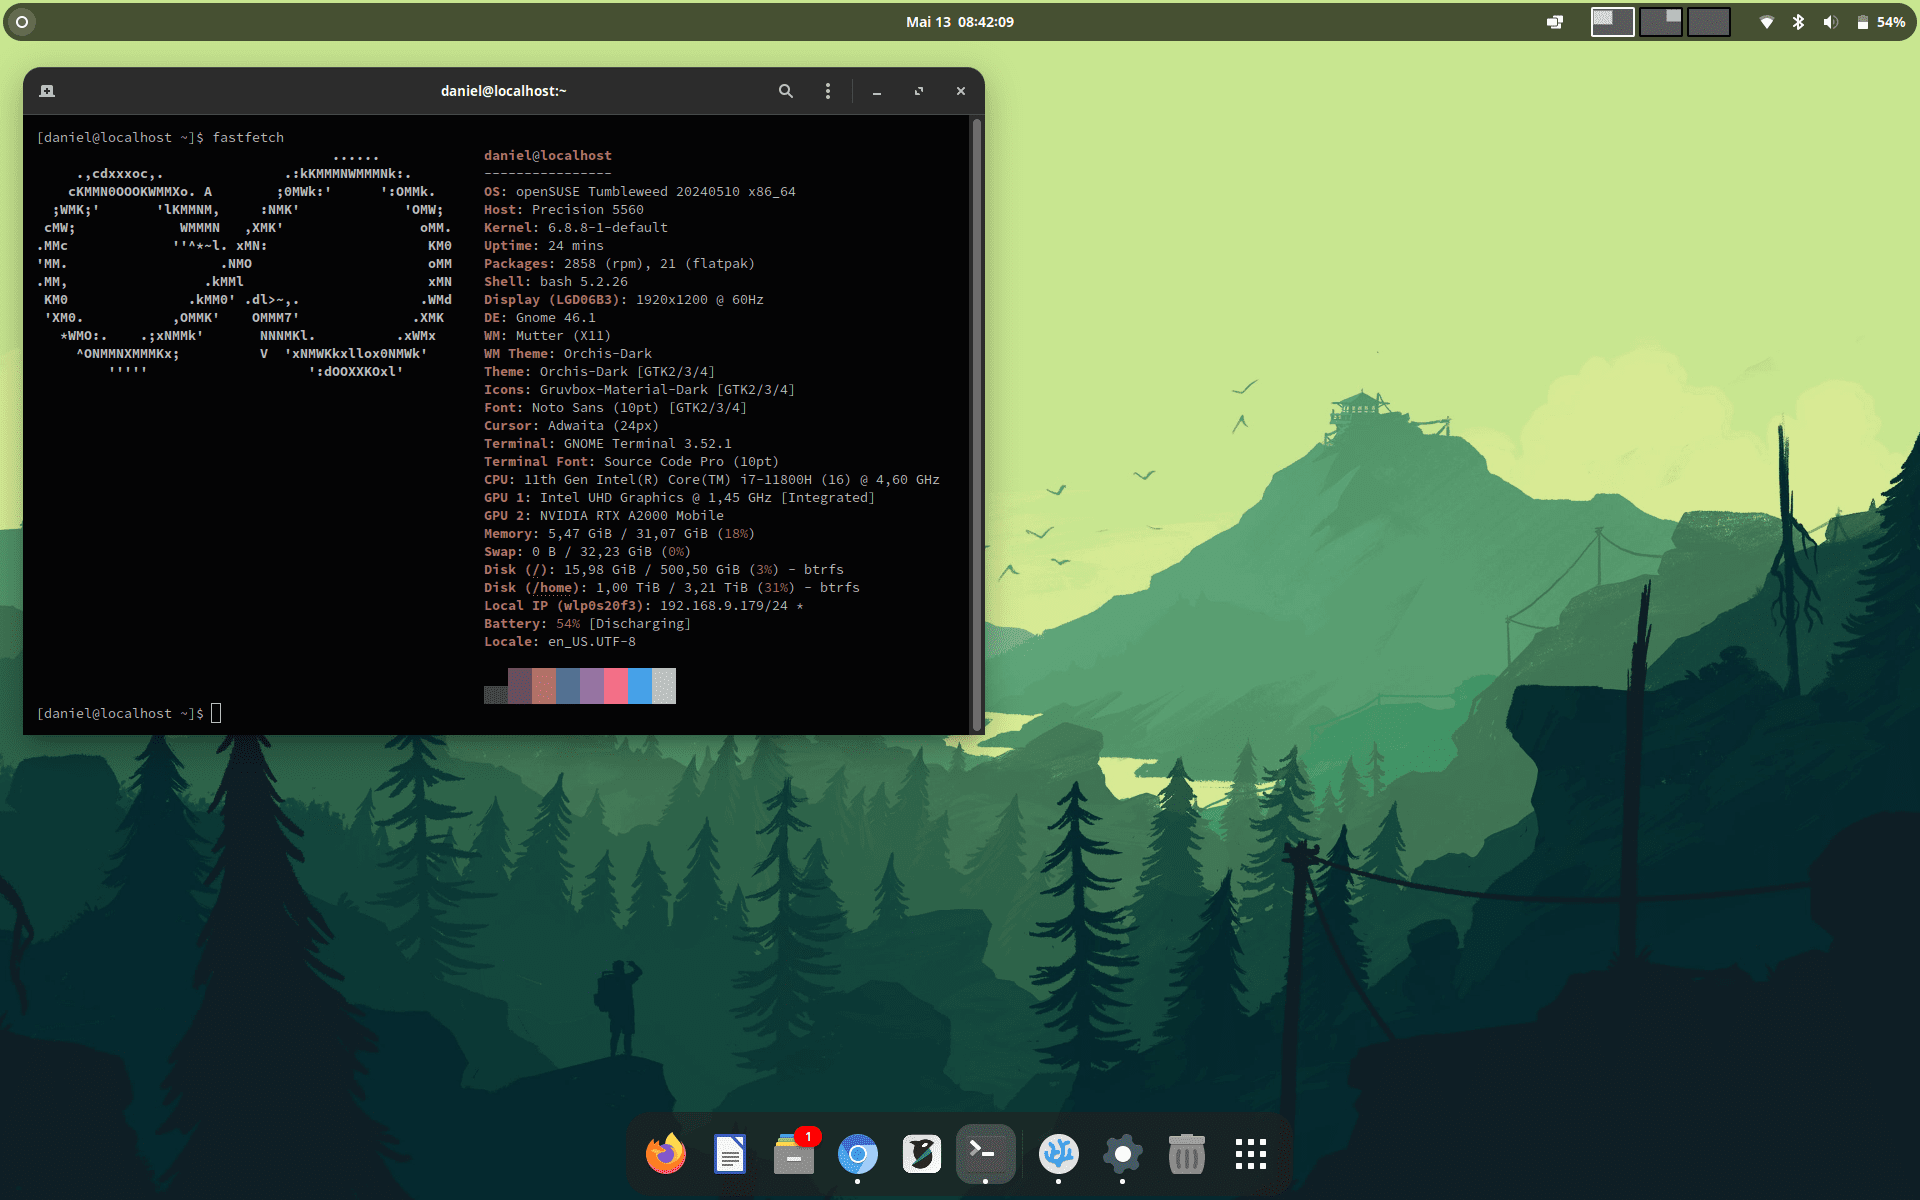1920x1200 pixels.
Task: Open the clock Mai 13 08:42:09 menu
Action: [x=960, y=22]
